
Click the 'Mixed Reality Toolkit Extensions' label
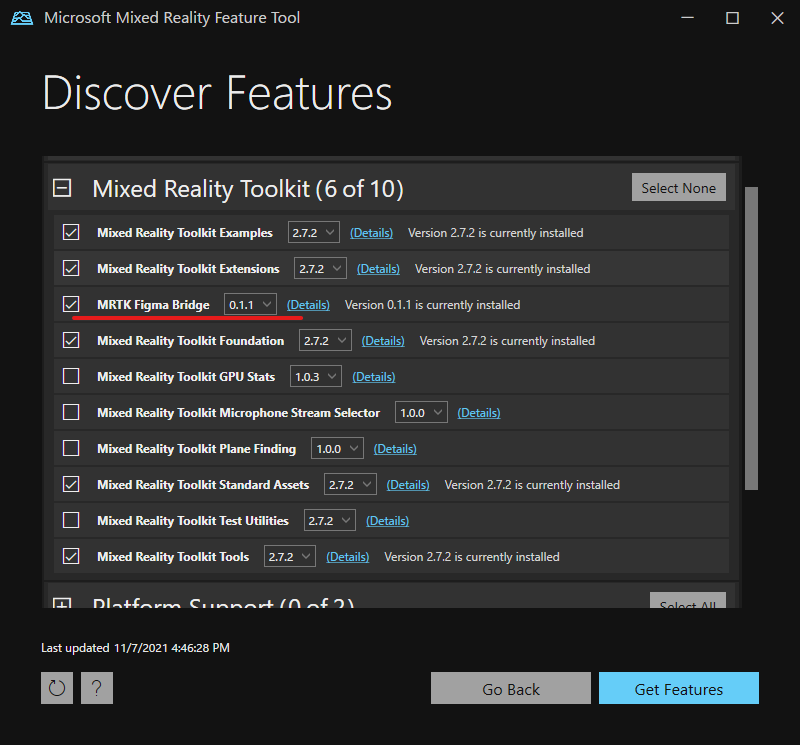pyautogui.click(x=188, y=269)
